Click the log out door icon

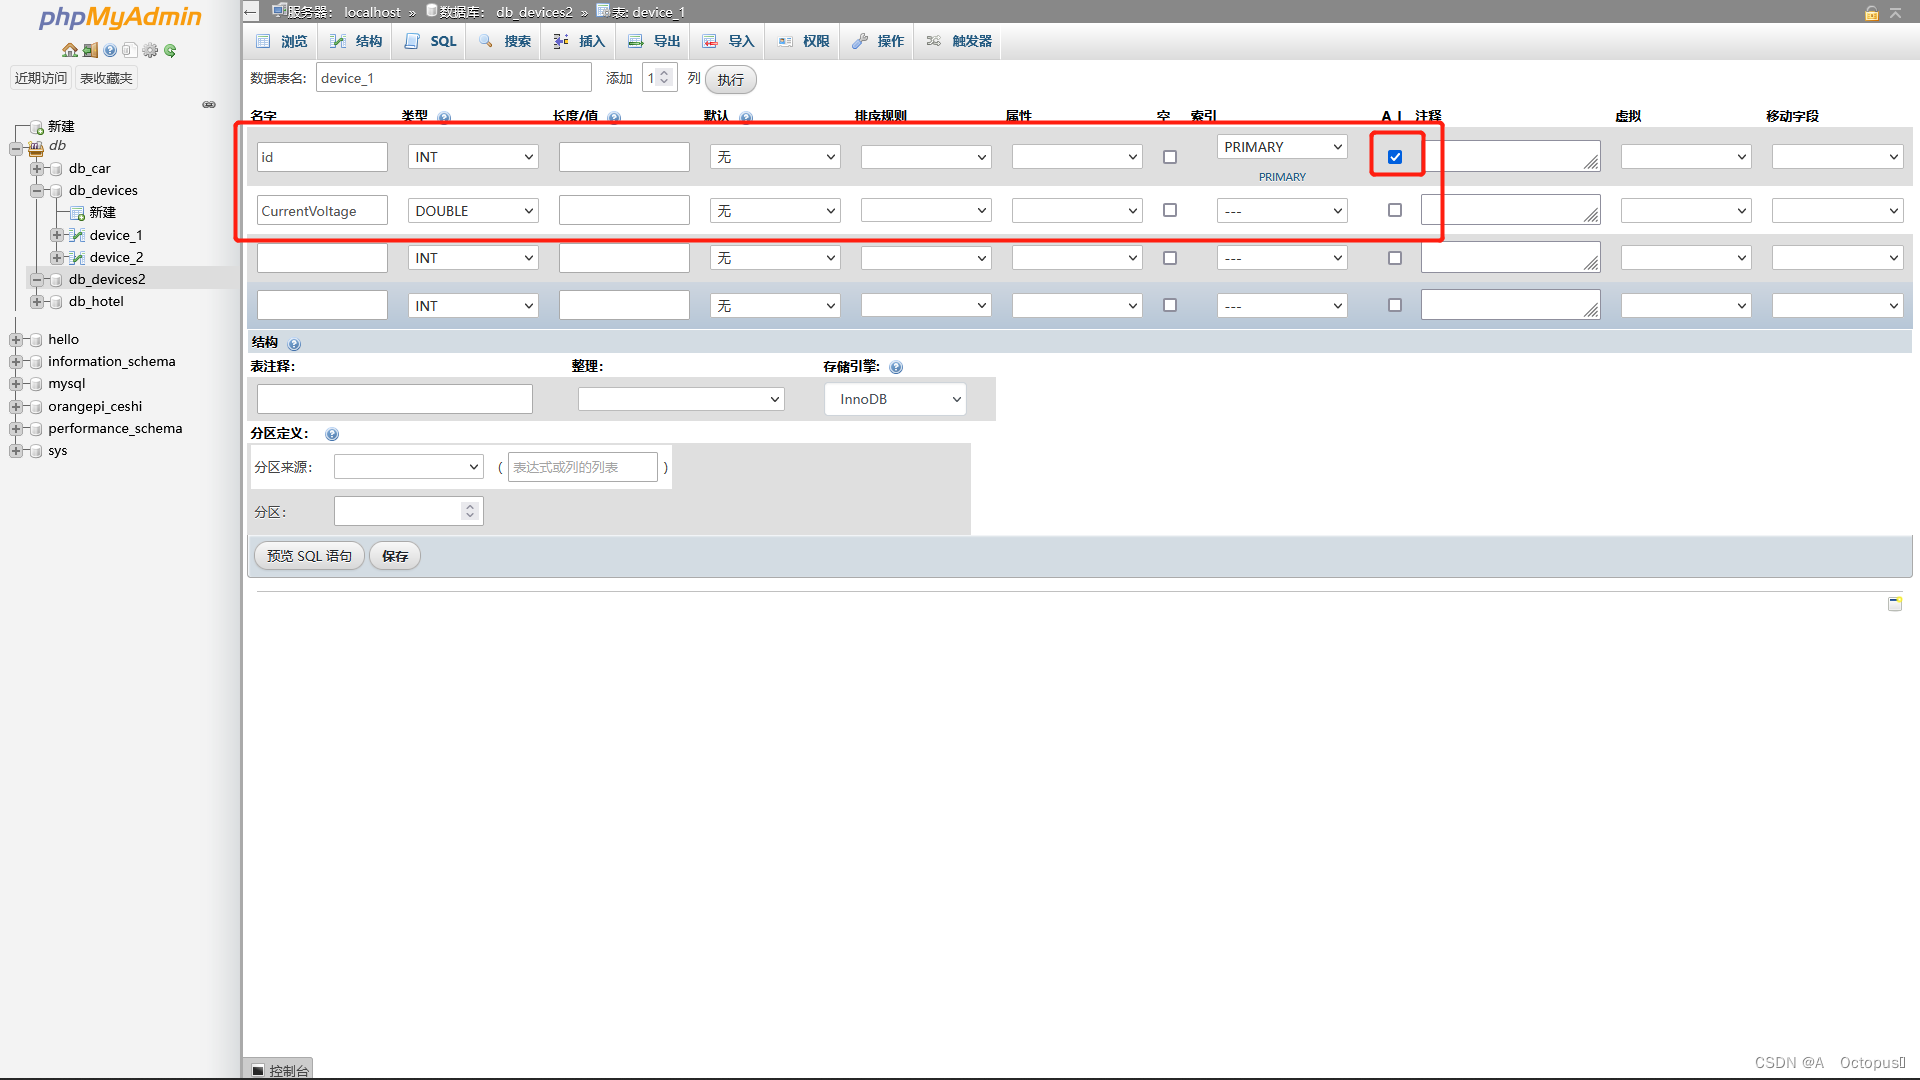(x=90, y=50)
